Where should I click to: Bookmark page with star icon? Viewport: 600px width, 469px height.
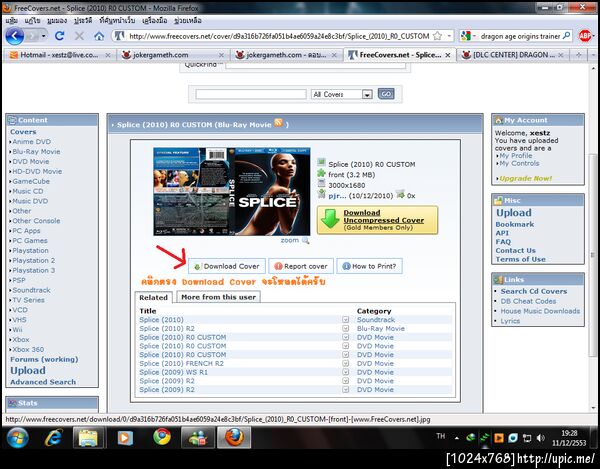[x=437, y=36]
